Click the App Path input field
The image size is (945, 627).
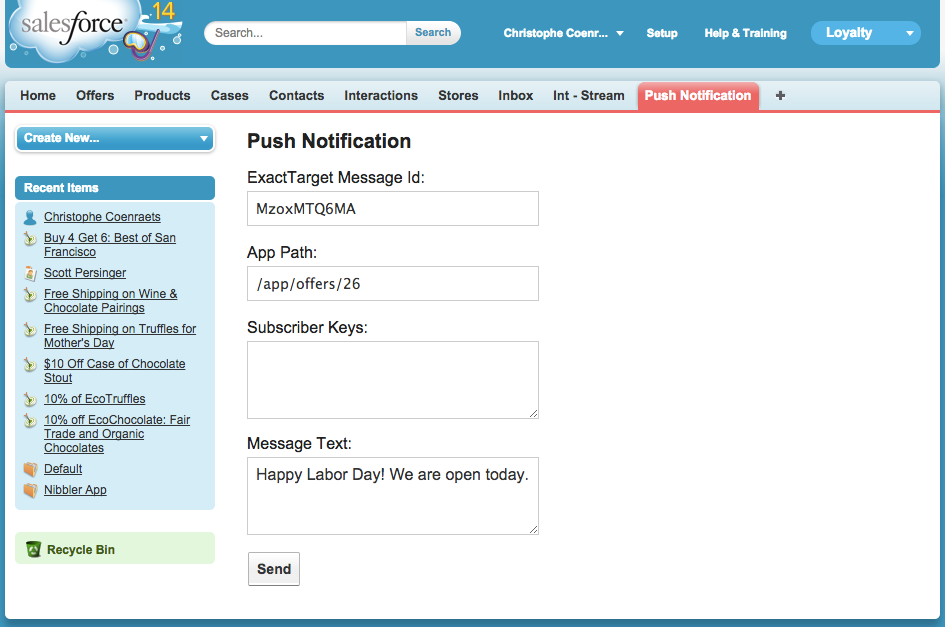point(393,283)
